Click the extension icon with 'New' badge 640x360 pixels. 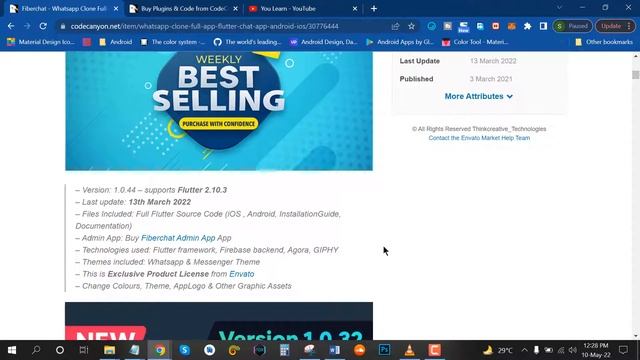pos(464,27)
